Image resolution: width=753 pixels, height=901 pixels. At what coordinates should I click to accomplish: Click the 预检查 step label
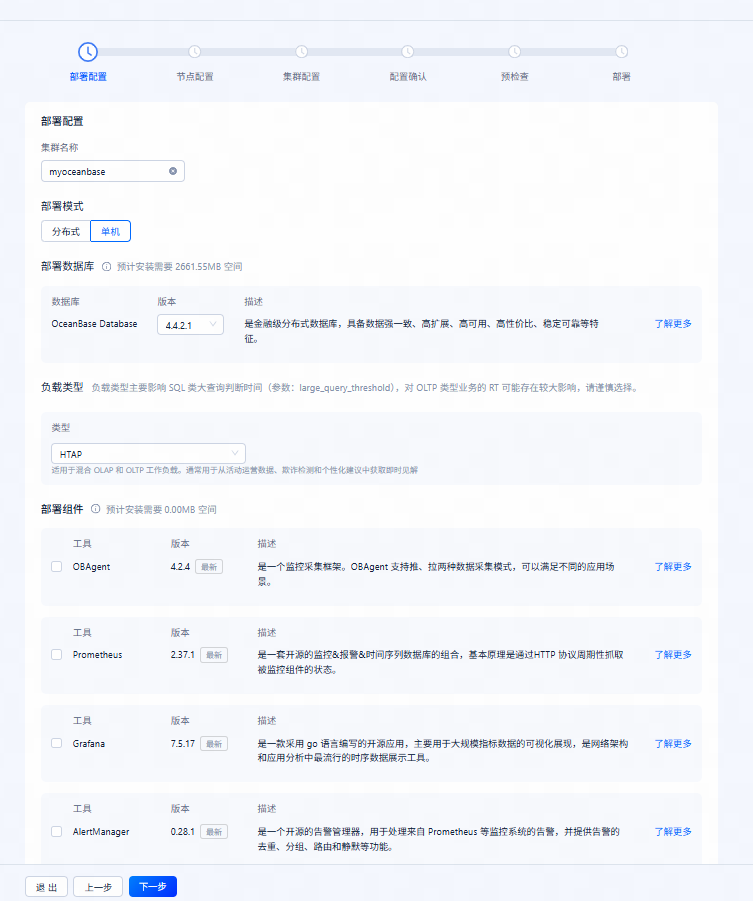pyautogui.click(x=514, y=76)
